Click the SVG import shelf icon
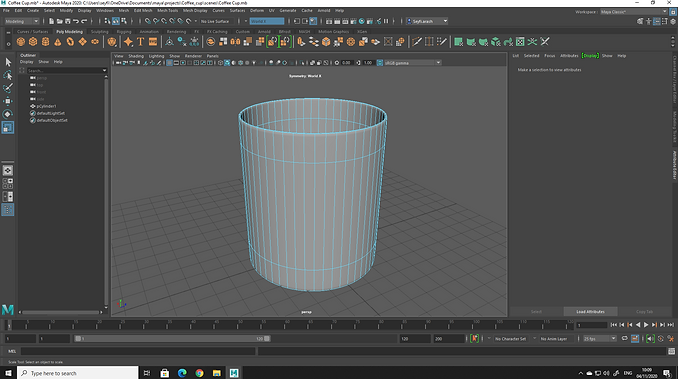Screen dimensions: 678x379 (x=153, y=42)
